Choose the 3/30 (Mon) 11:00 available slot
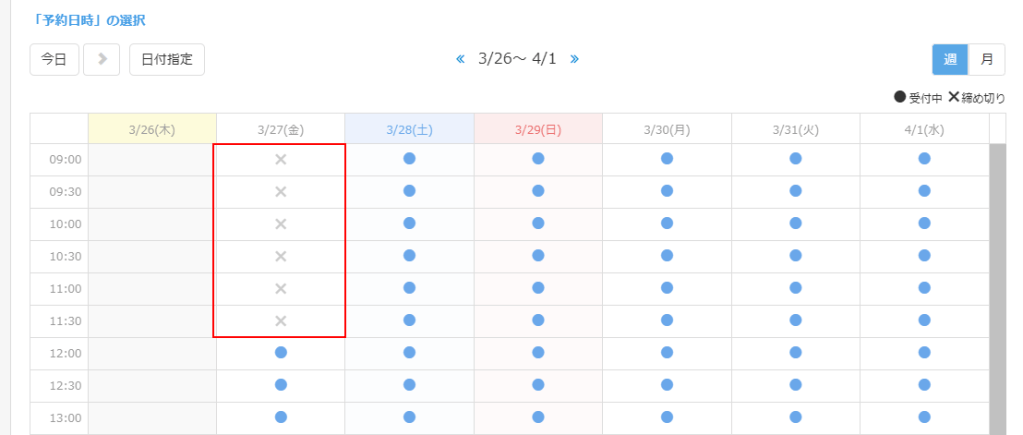 667,288
